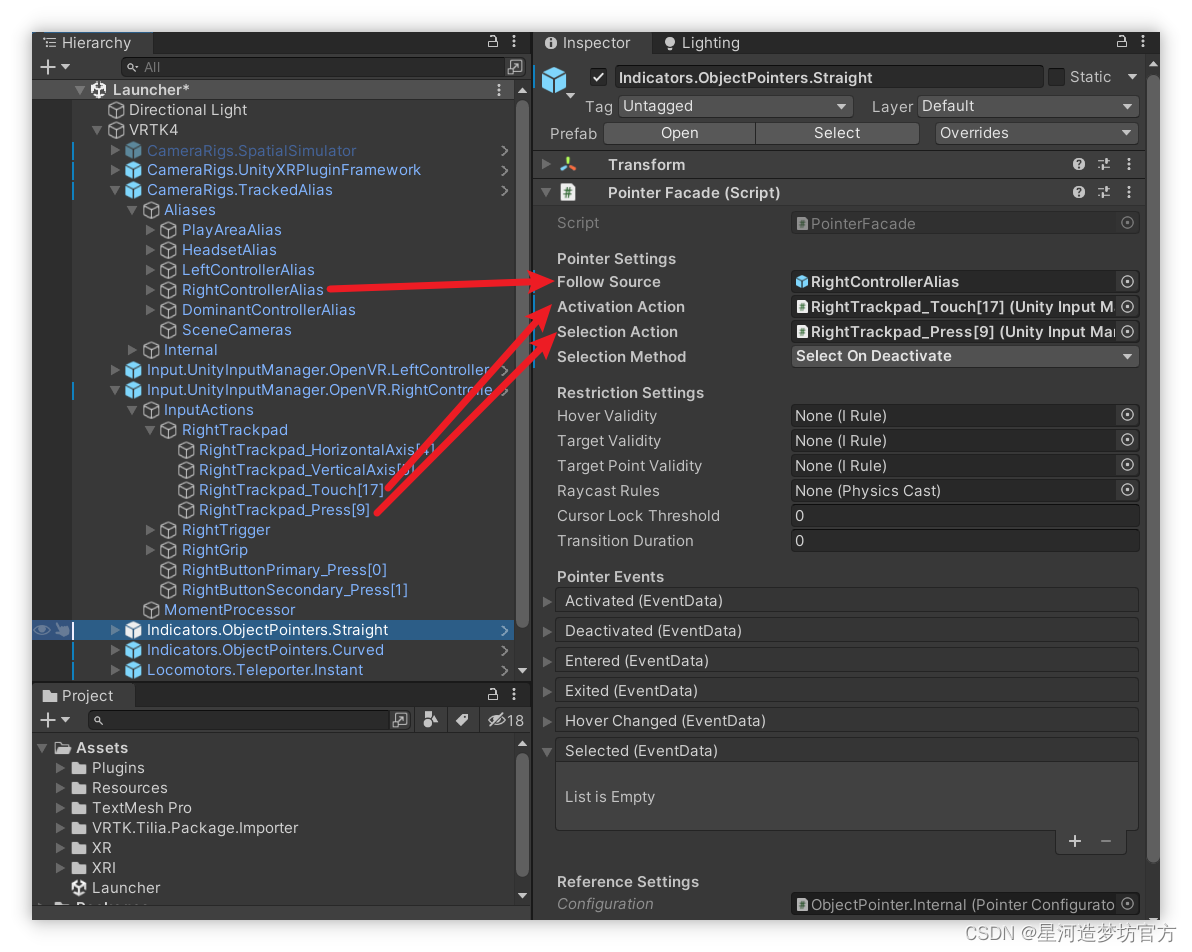Open object picker for Activation Action
This screenshot has height=952, width=1192.
click(x=1127, y=306)
